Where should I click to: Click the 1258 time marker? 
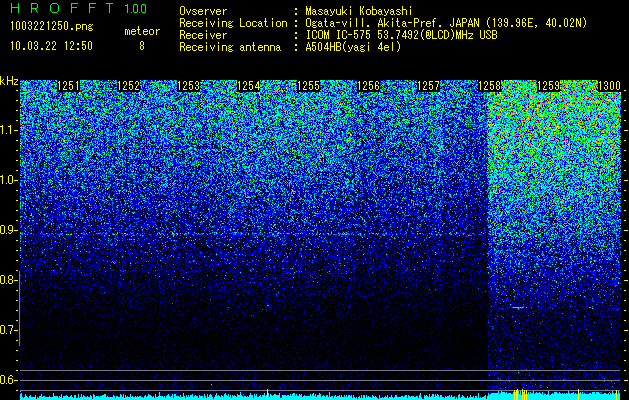tap(489, 86)
